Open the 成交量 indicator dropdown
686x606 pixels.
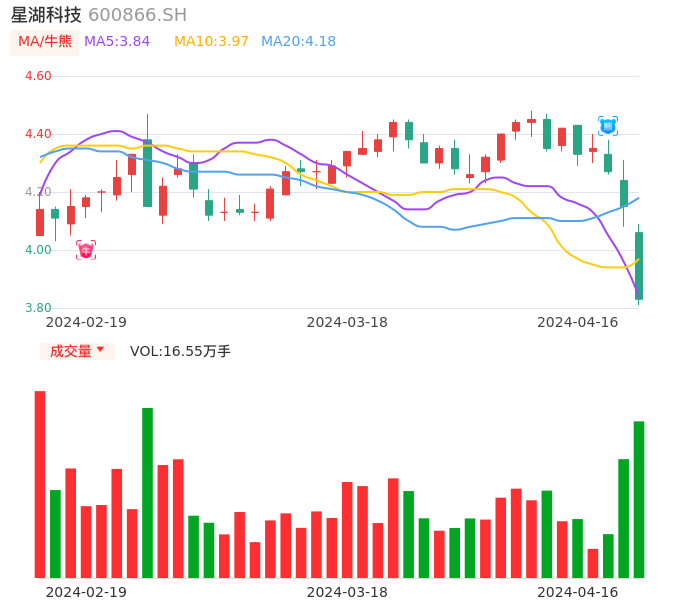77,351
